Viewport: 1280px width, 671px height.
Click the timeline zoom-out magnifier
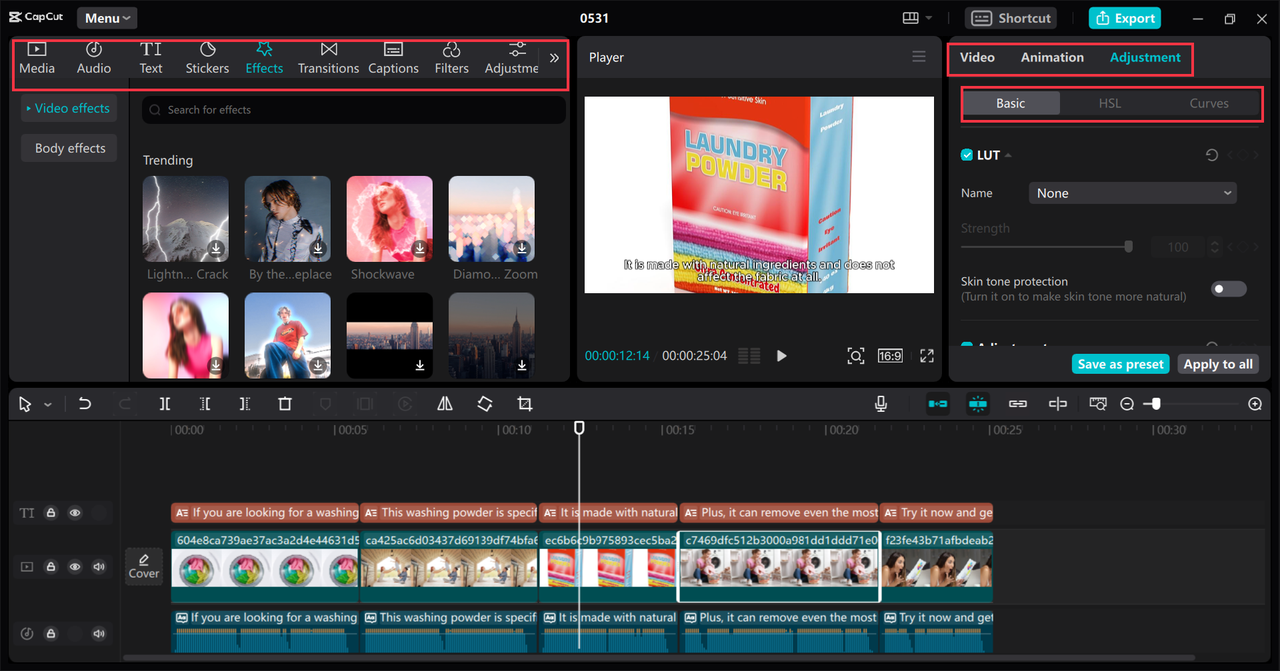1127,404
